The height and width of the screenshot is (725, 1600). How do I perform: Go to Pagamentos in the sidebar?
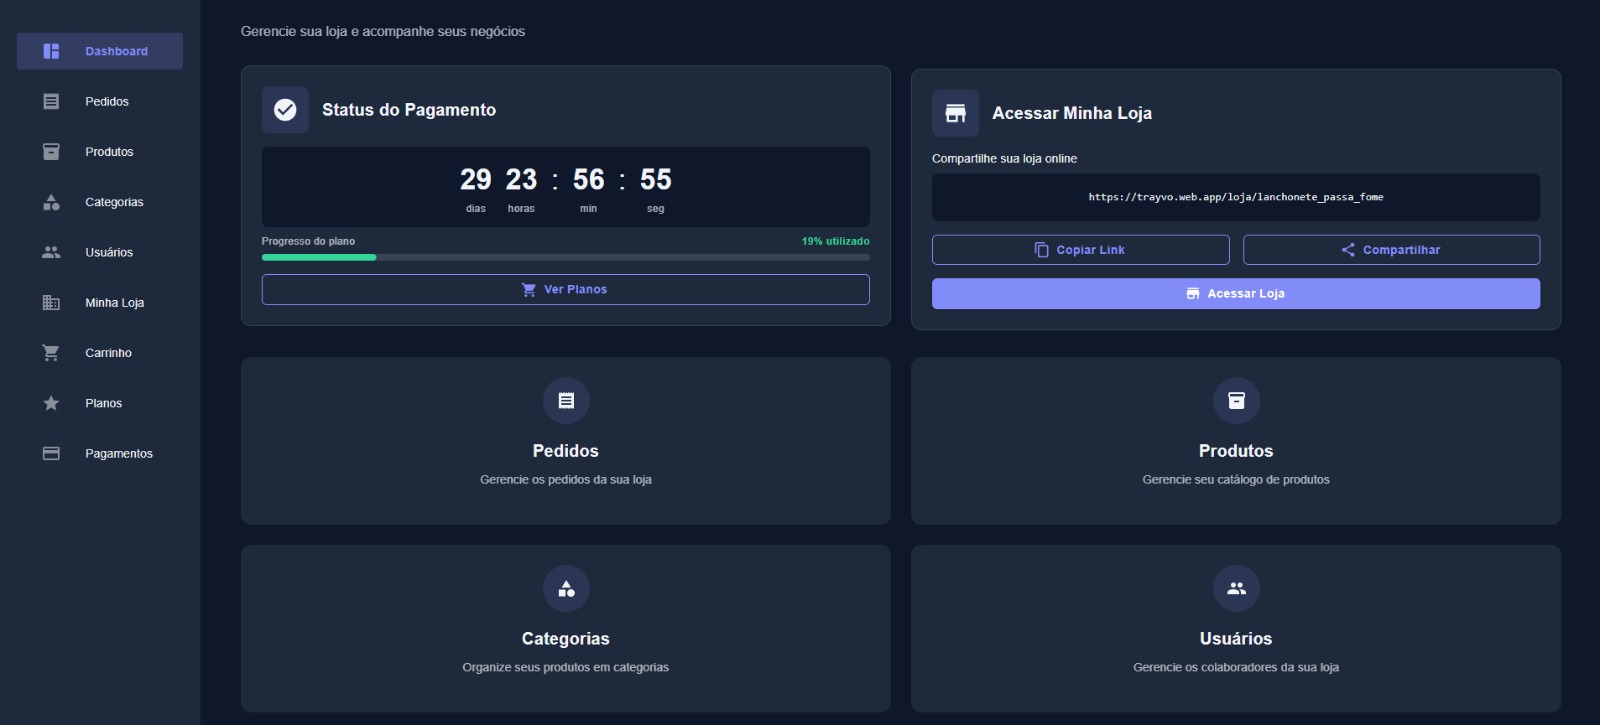point(100,453)
